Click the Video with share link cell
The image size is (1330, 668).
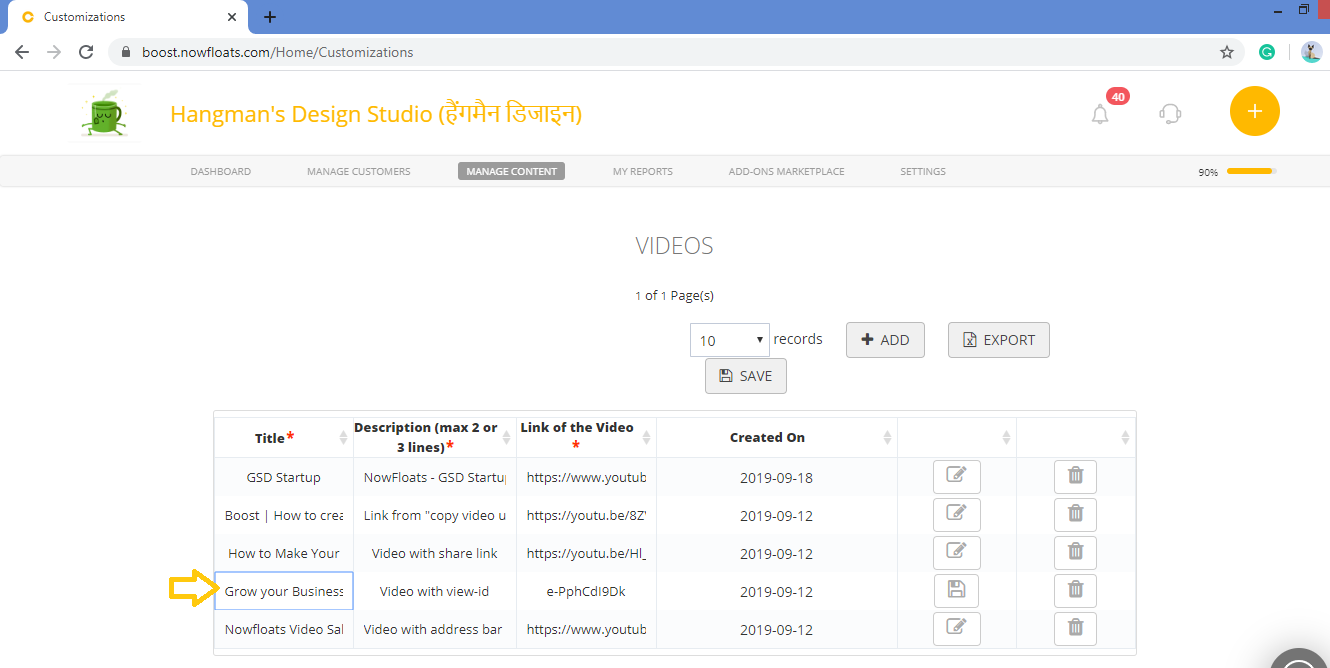tap(435, 553)
